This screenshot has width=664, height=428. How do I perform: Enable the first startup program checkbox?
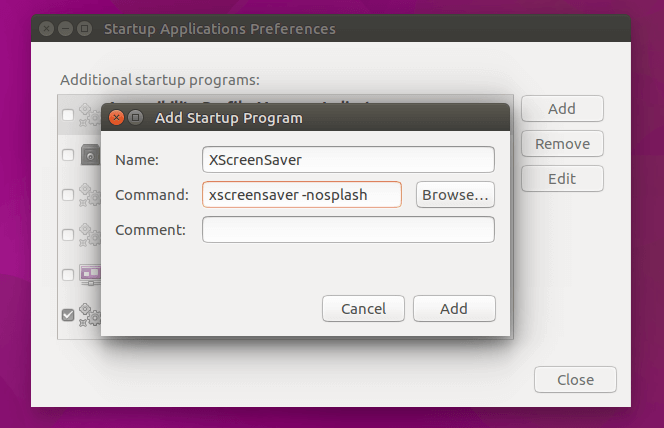click(x=68, y=115)
